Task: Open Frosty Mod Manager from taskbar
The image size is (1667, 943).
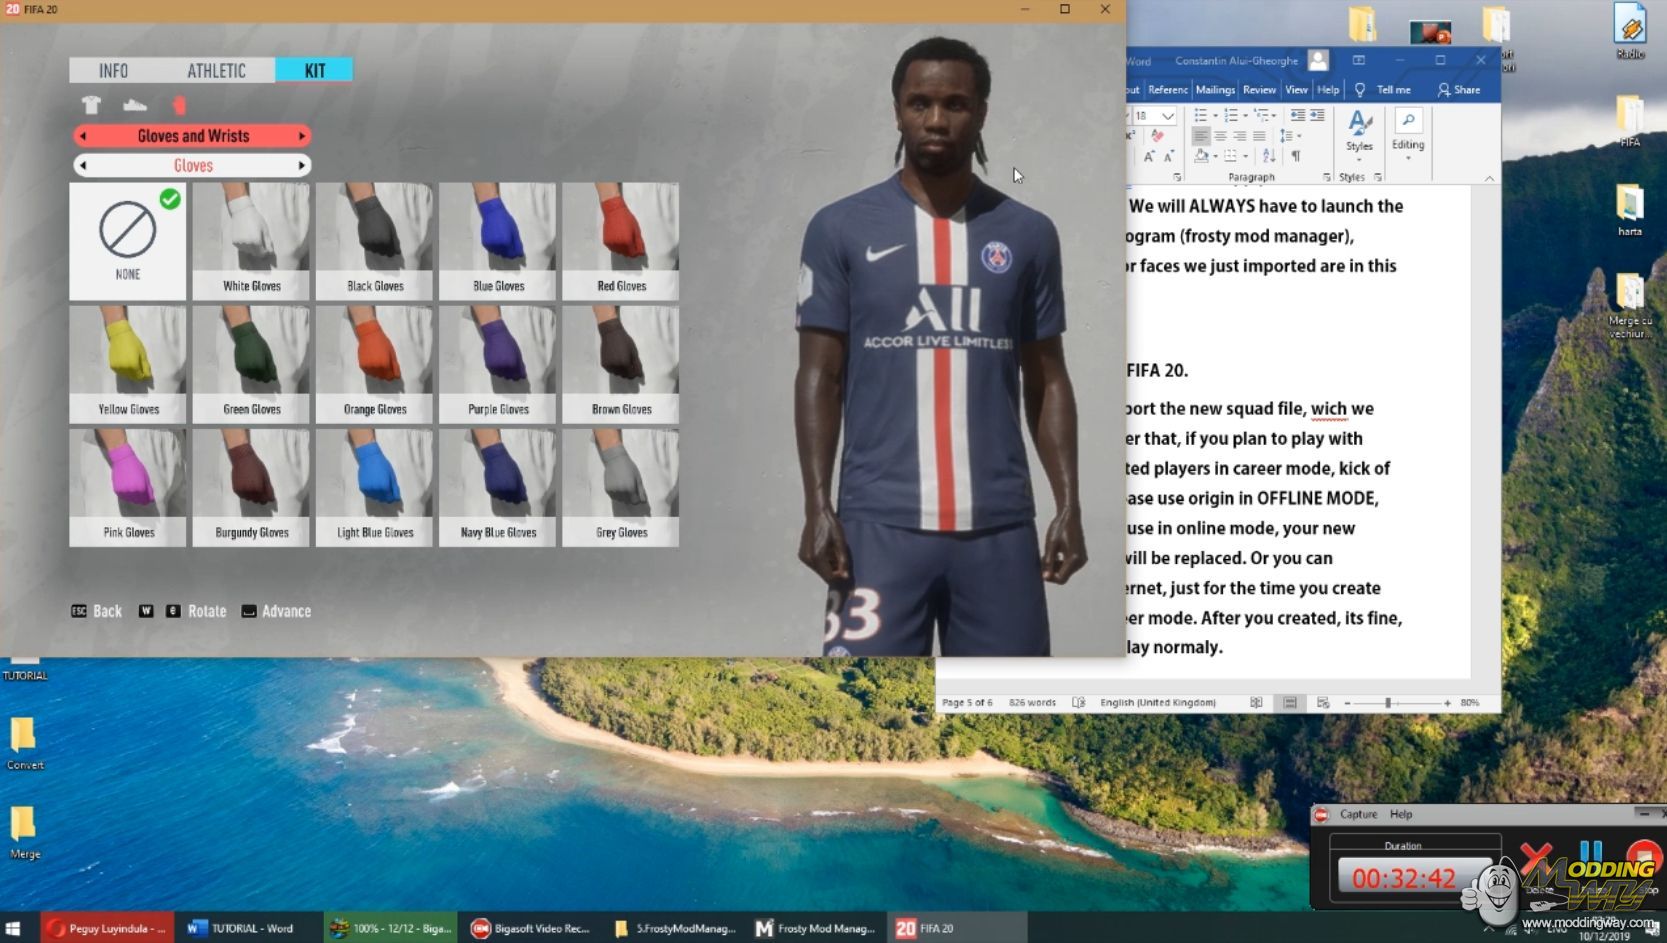Action: tap(816, 928)
